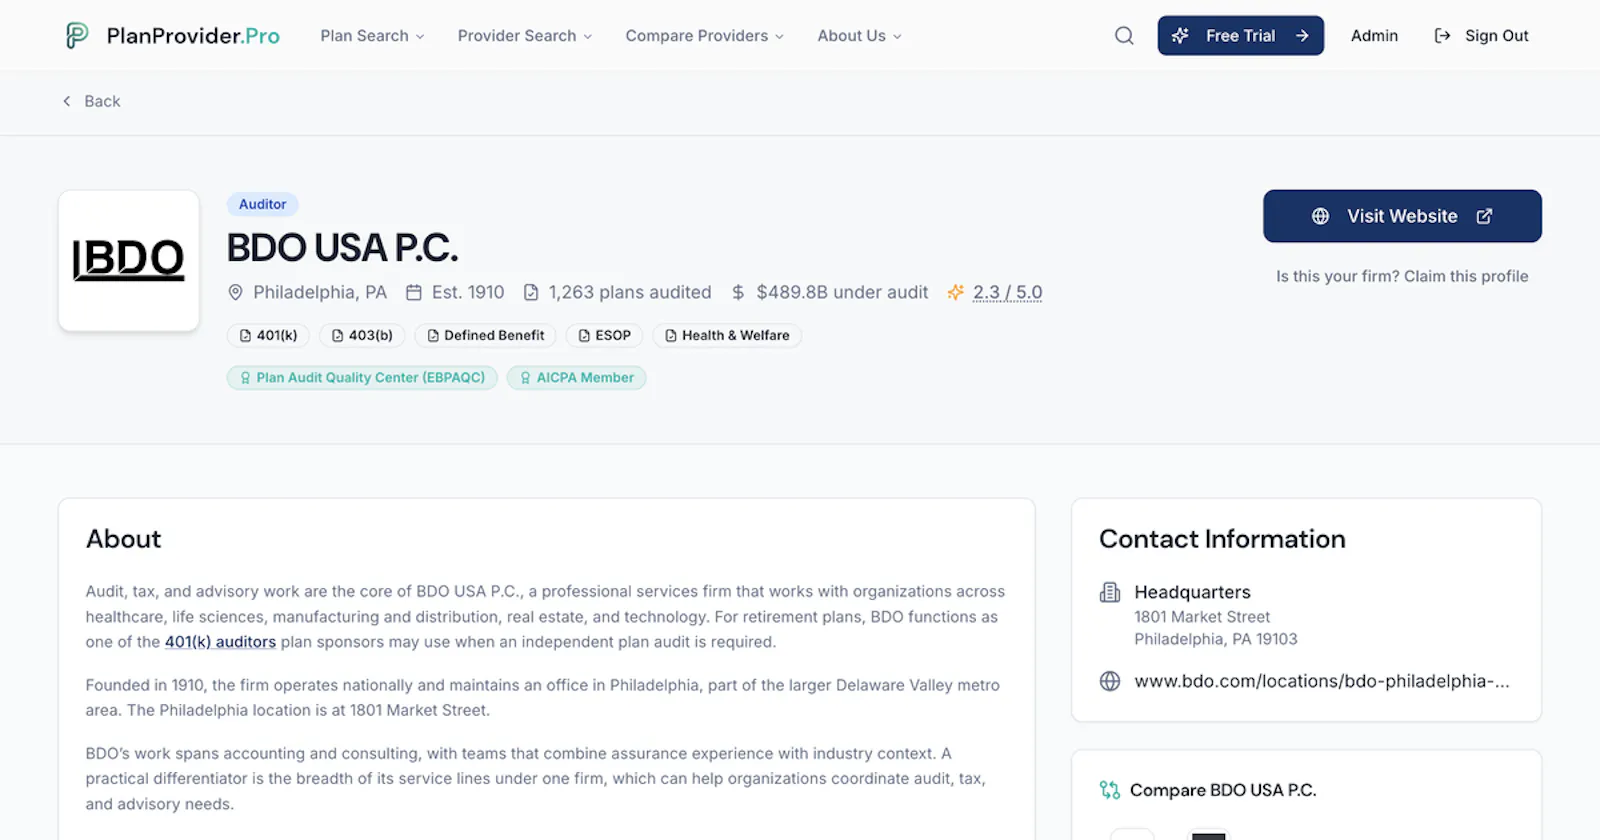This screenshot has height=840, width=1600.
Task: Select the 403(b) plan tag
Action: pyautogui.click(x=362, y=336)
